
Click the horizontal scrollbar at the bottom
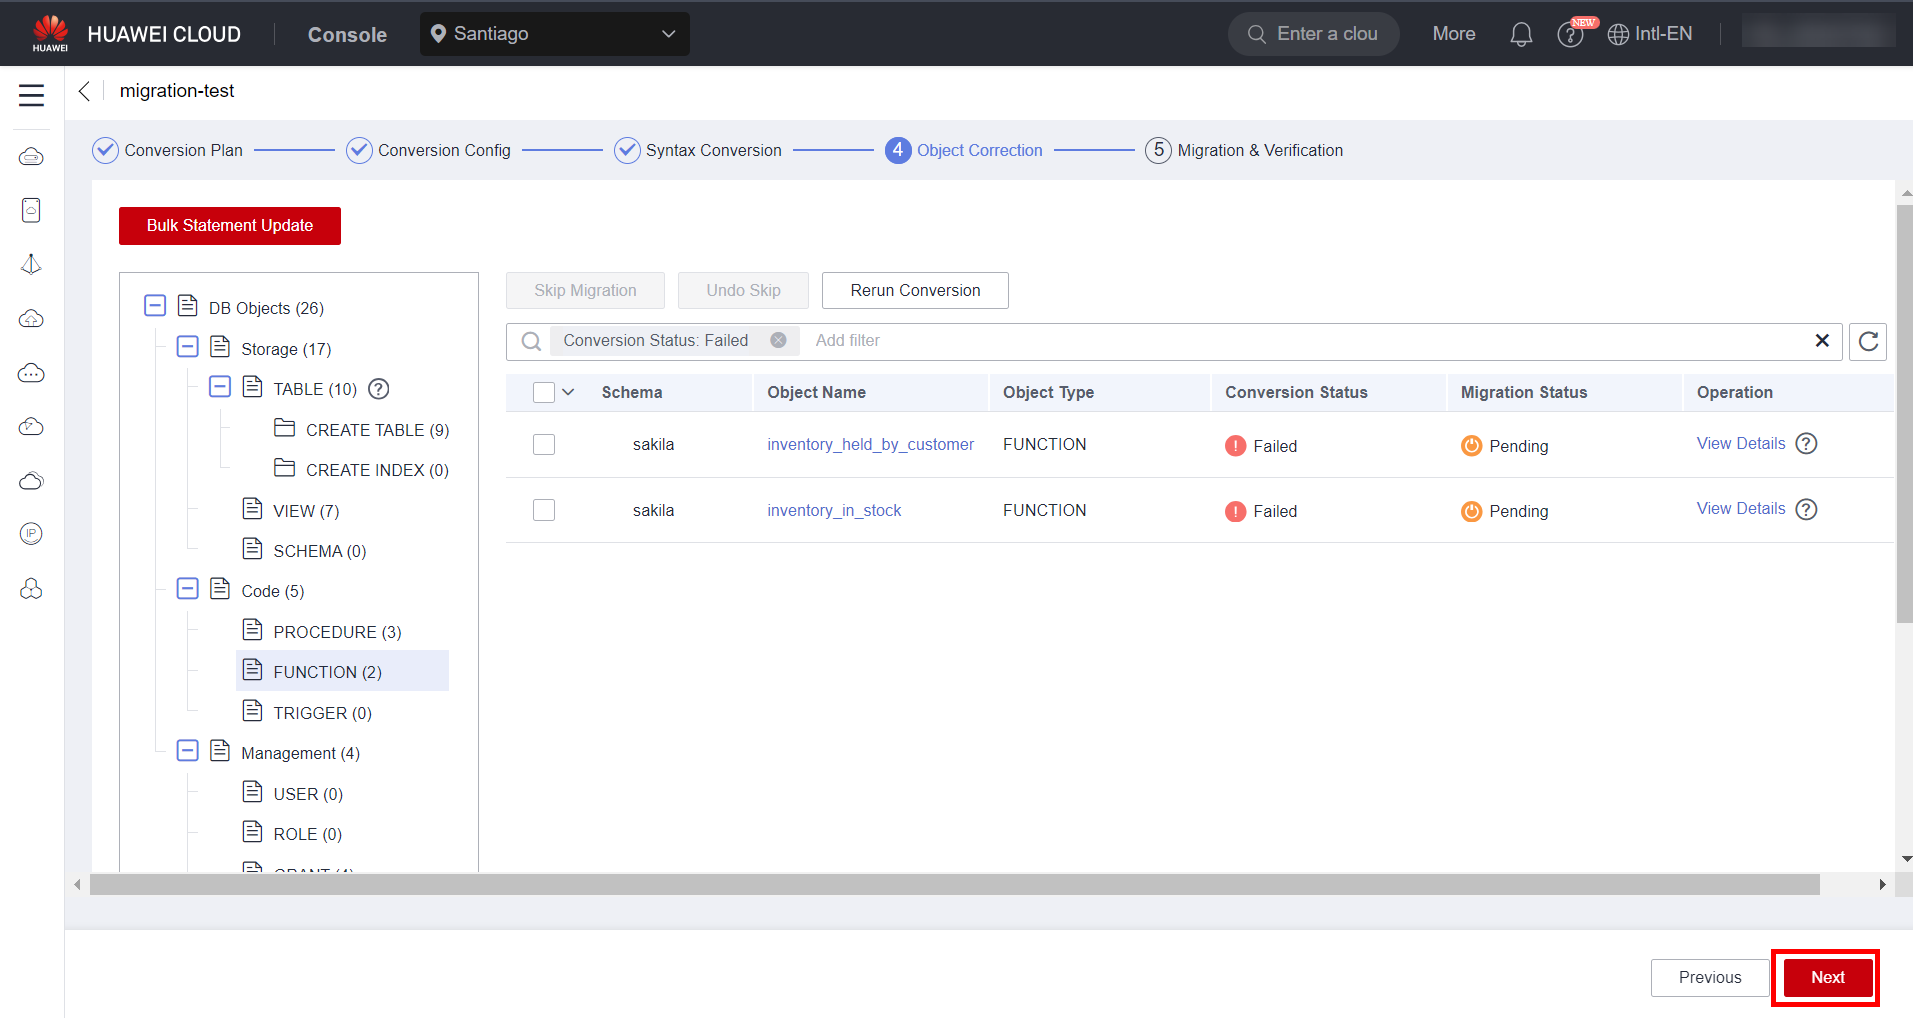coord(954,885)
